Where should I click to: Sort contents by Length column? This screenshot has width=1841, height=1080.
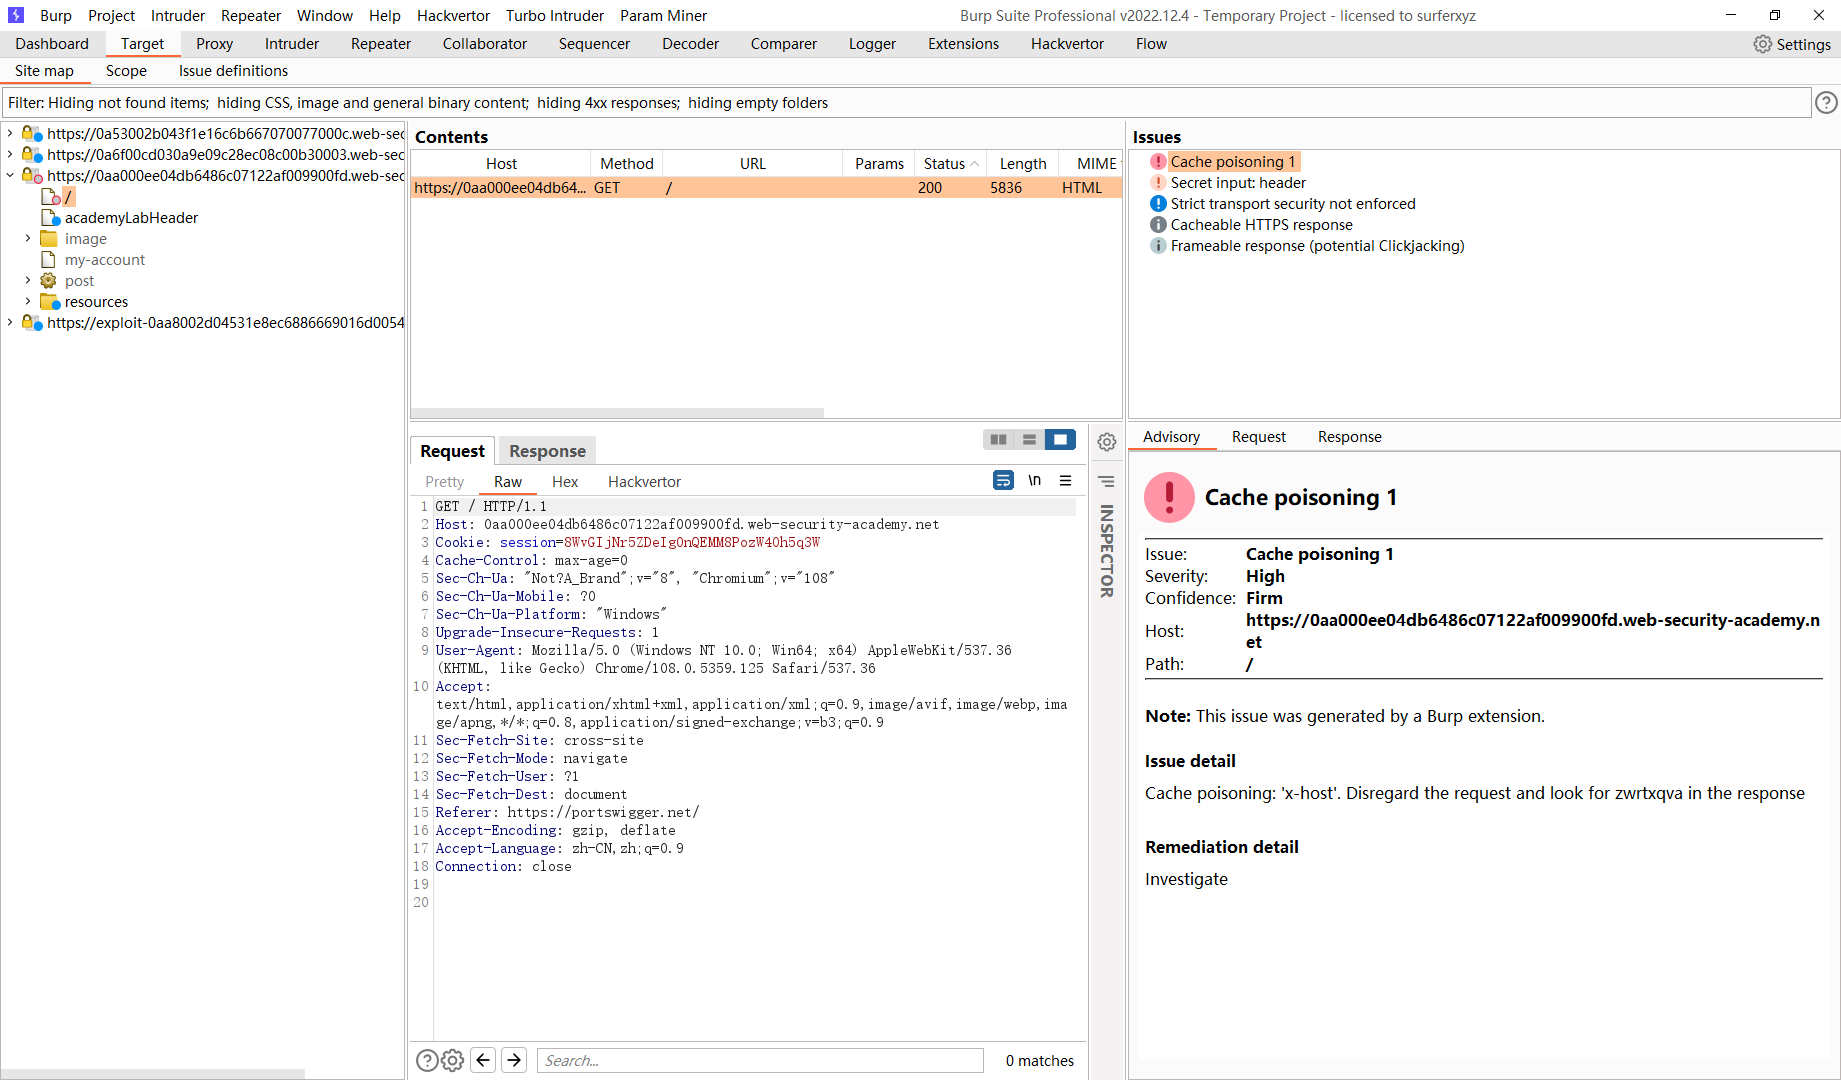(x=1022, y=163)
